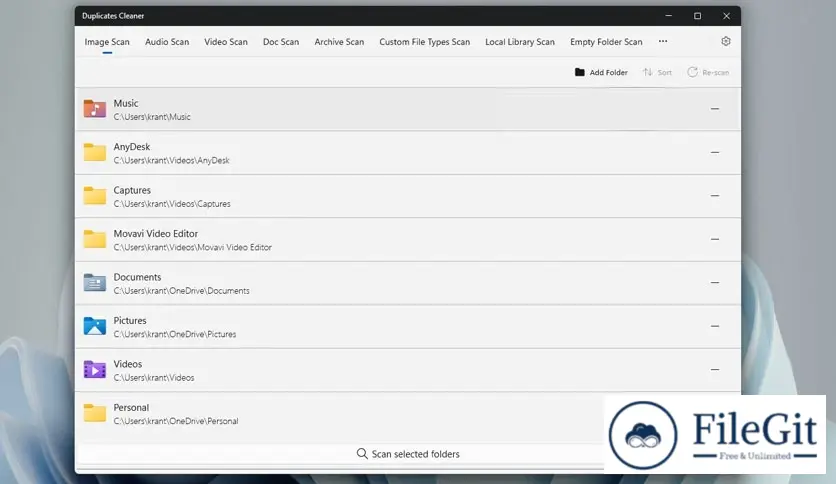Select the Documents folder name
The width and height of the screenshot is (836, 484).
[137, 277]
